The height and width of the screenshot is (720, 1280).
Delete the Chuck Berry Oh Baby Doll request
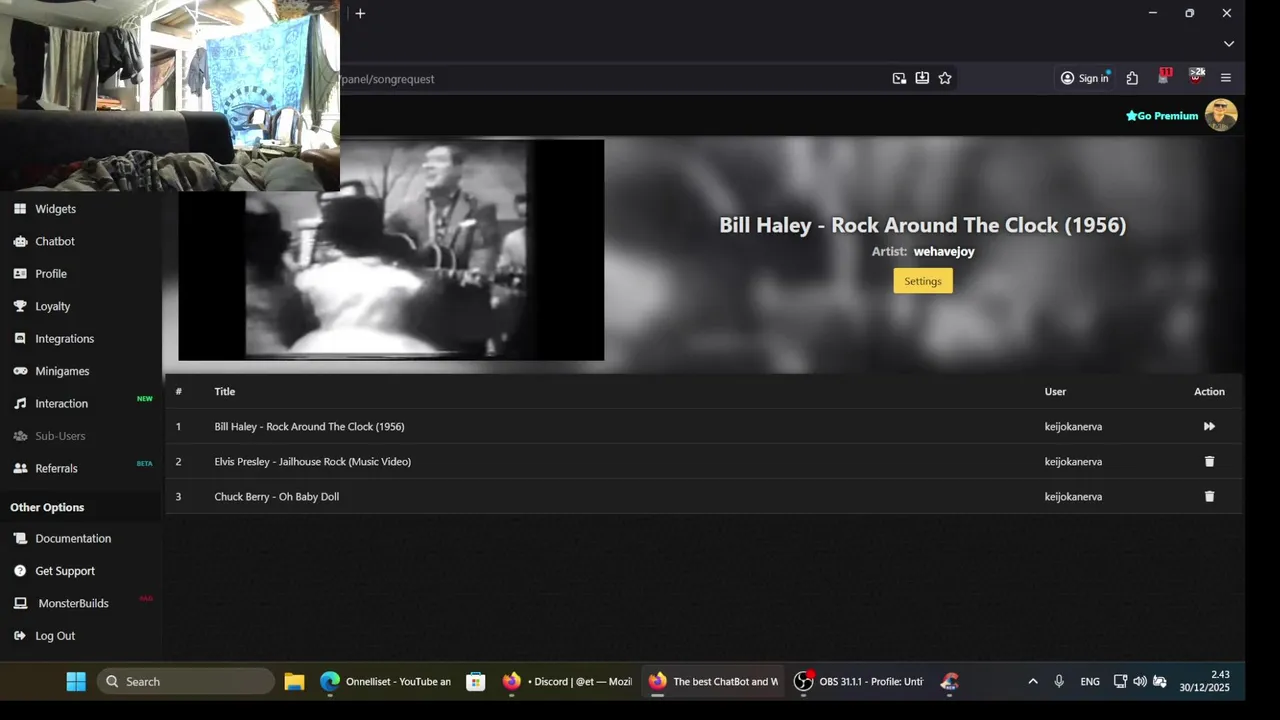[1209, 496]
